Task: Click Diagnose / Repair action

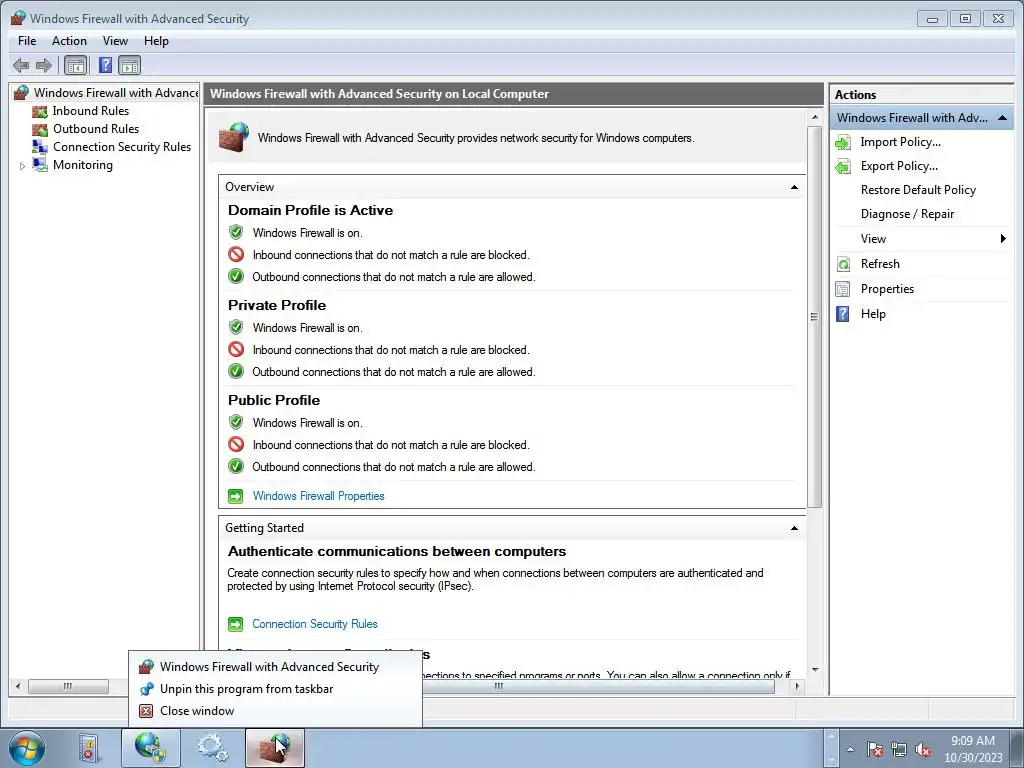Action: point(907,214)
